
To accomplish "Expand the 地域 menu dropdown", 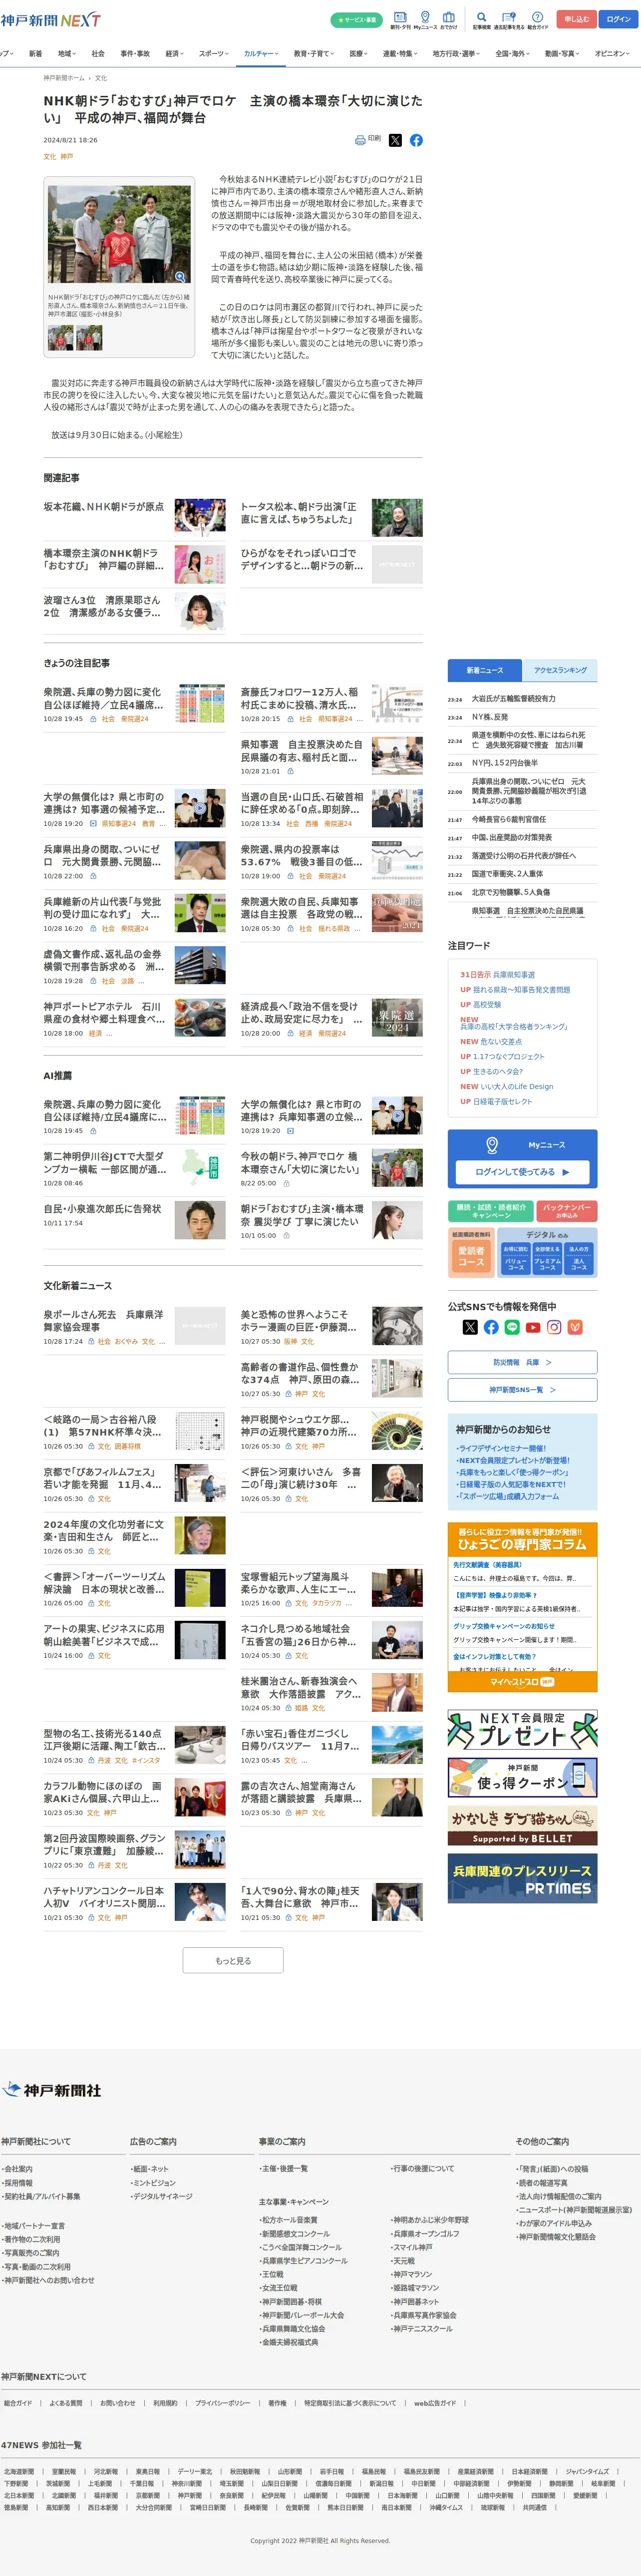I will 67,54.
